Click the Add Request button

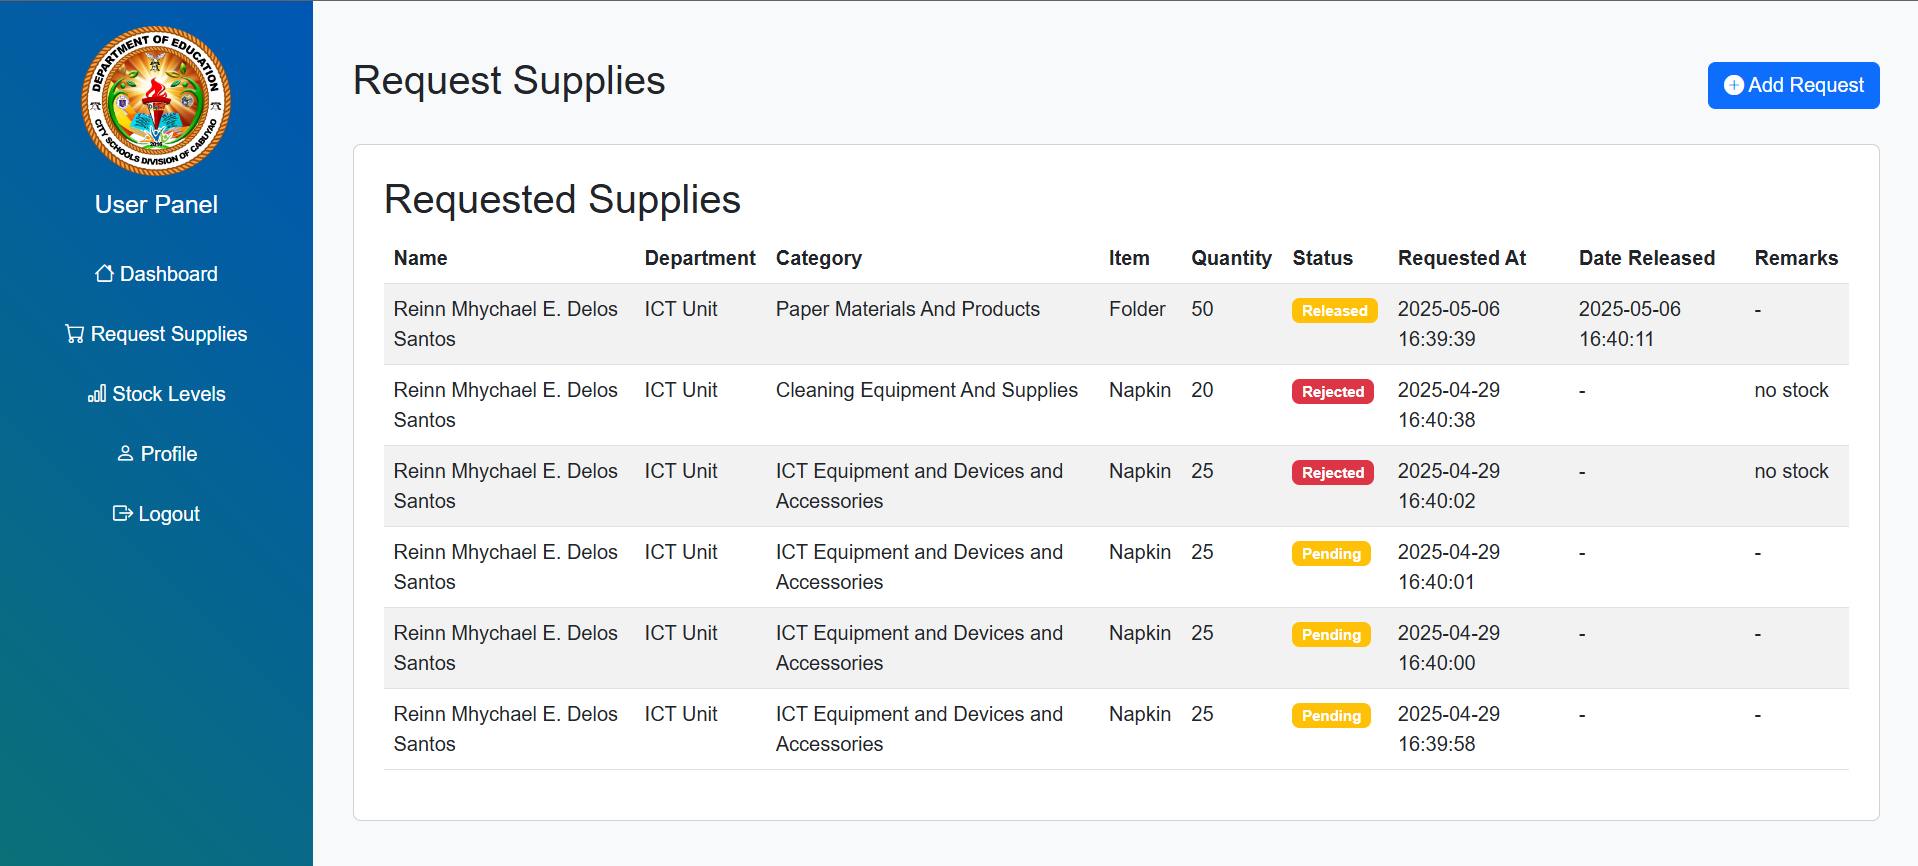[x=1793, y=85]
